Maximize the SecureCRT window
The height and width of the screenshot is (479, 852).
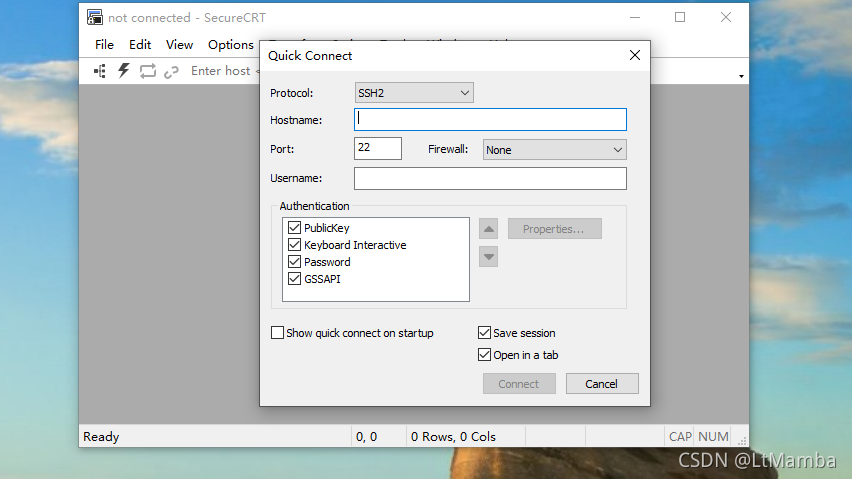coord(680,17)
